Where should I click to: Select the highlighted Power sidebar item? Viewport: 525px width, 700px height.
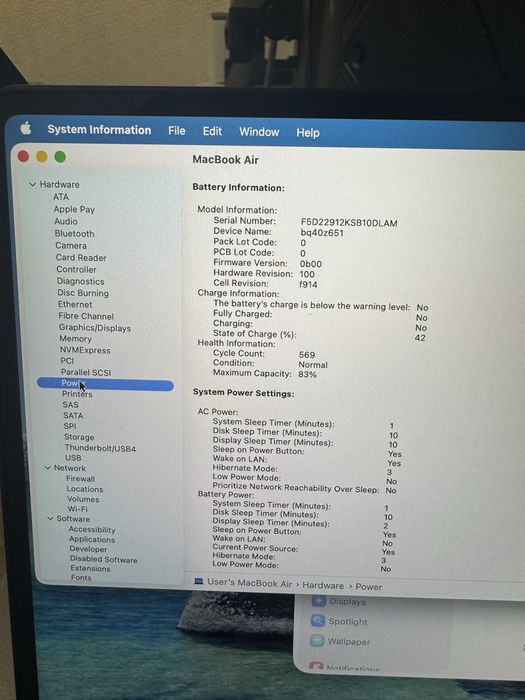point(105,384)
